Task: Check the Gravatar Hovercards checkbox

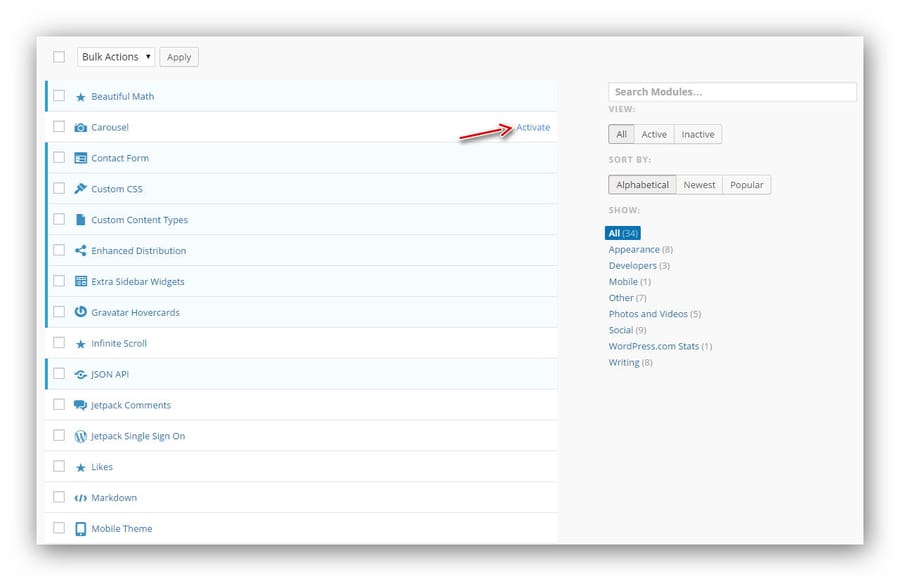Action: coord(59,312)
